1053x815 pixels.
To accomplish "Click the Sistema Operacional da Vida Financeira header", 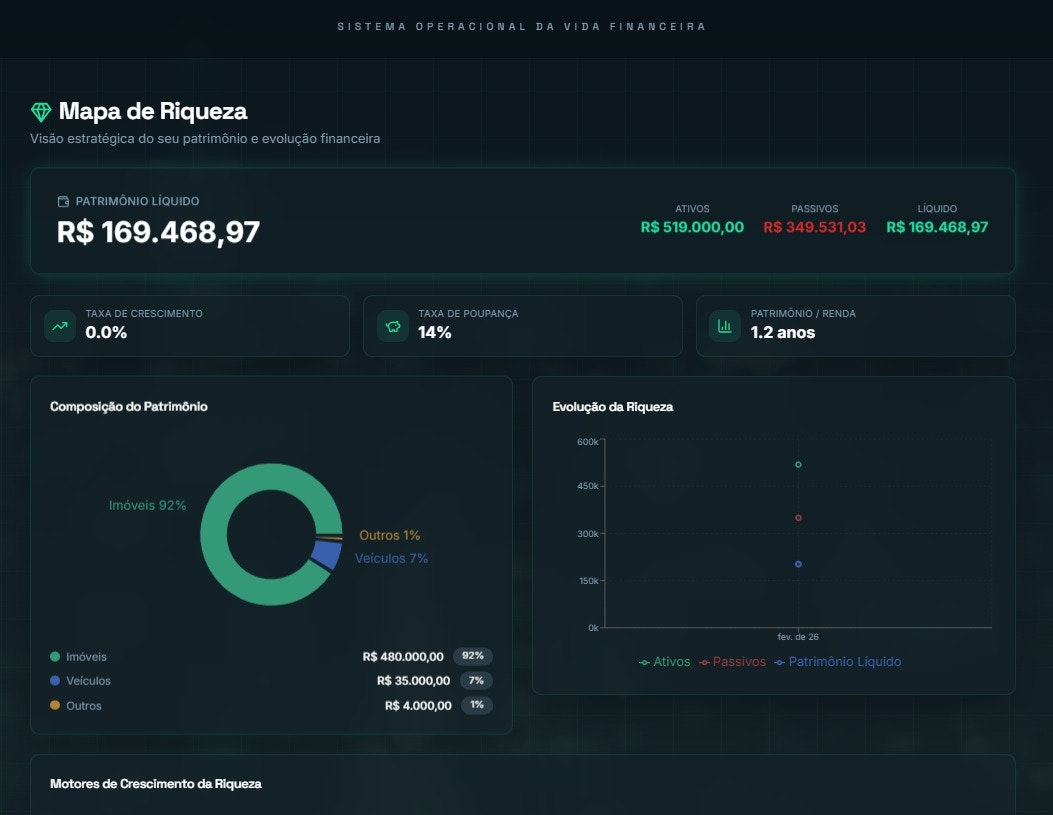I will (522, 27).
